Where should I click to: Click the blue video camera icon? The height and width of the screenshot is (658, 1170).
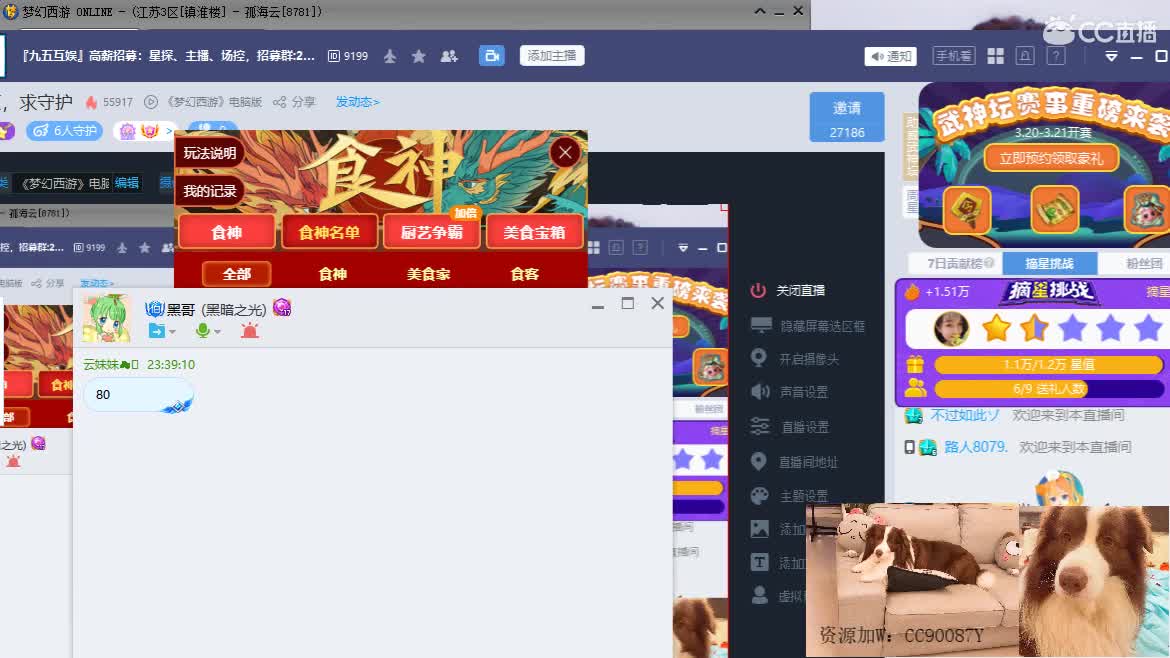pyautogui.click(x=491, y=56)
